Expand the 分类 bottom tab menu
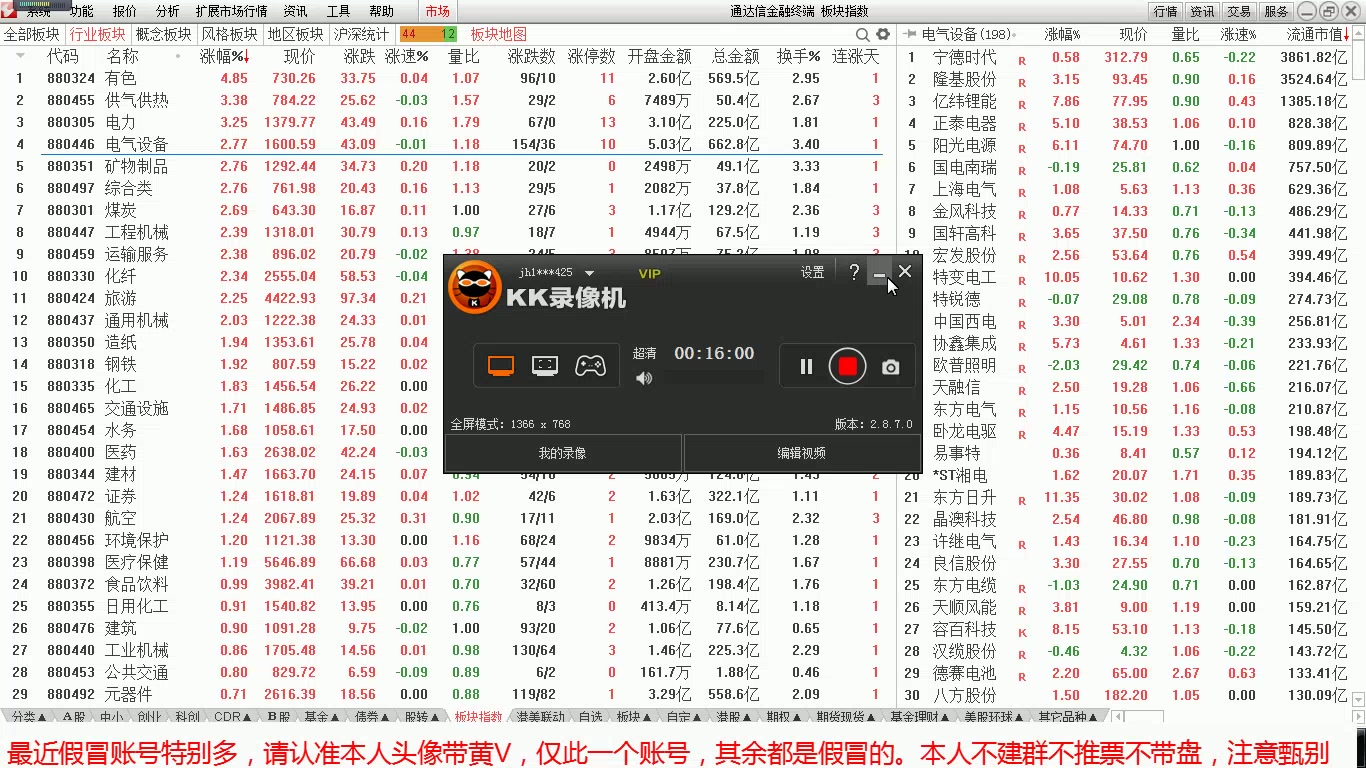The width and height of the screenshot is (1366, 768). (29, 717)
